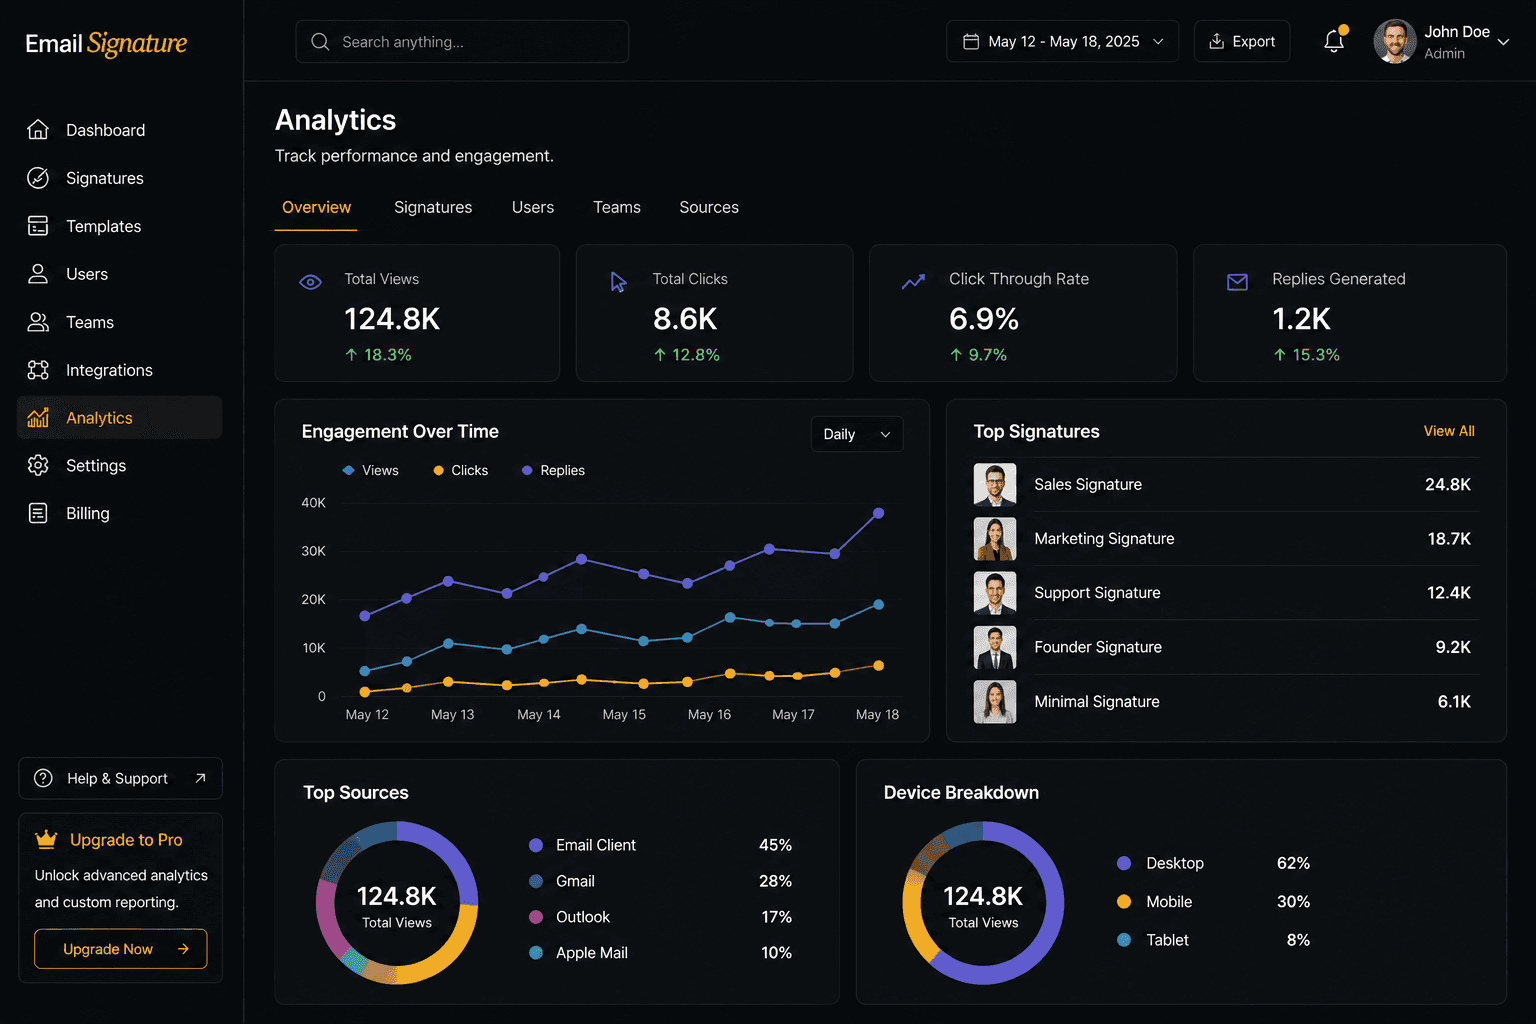The height and width of the screenshot is (1024, 1536).
Task: Select the Support Signature row
Action: click(1226, 593)
